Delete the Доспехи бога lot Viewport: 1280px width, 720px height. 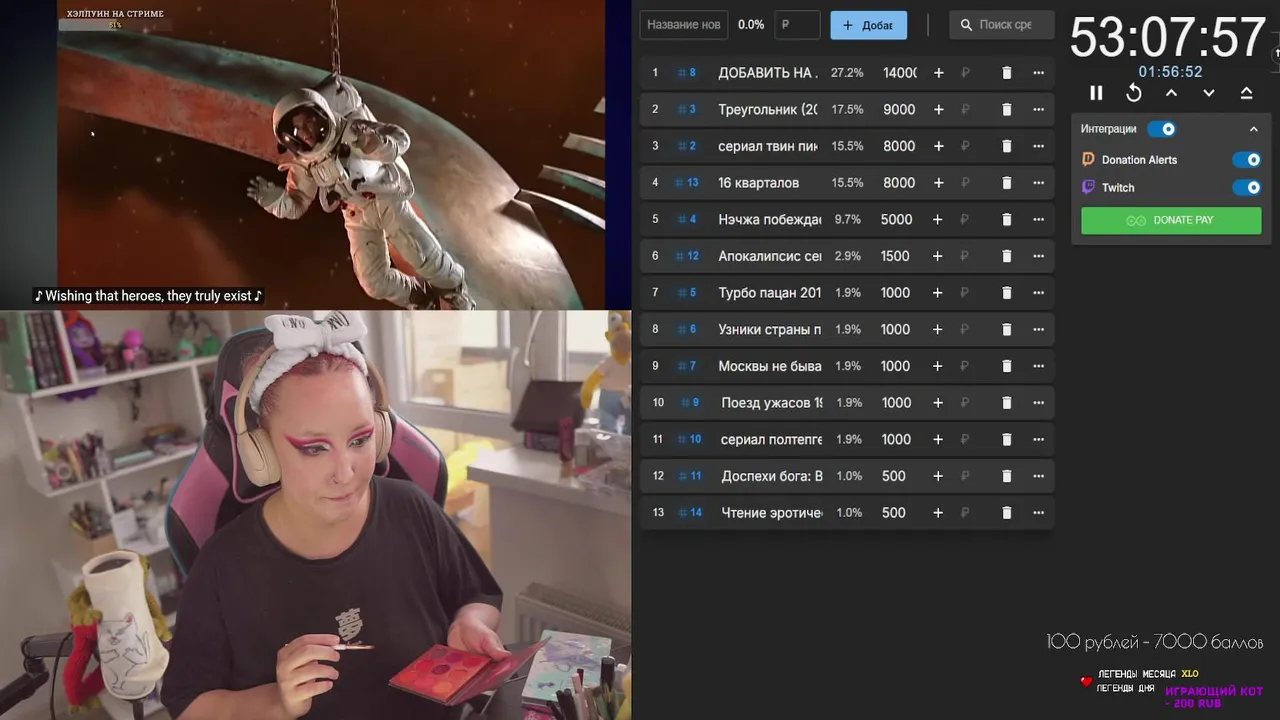coord(1007,476)
